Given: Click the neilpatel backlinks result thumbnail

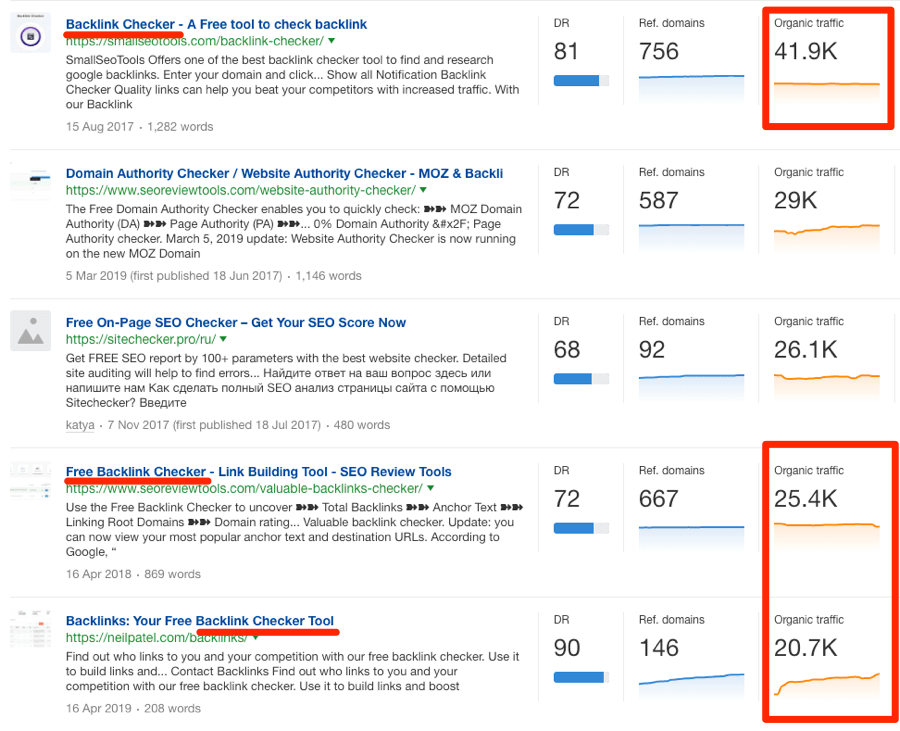Looking at the screenshot, I should [30, 629].
